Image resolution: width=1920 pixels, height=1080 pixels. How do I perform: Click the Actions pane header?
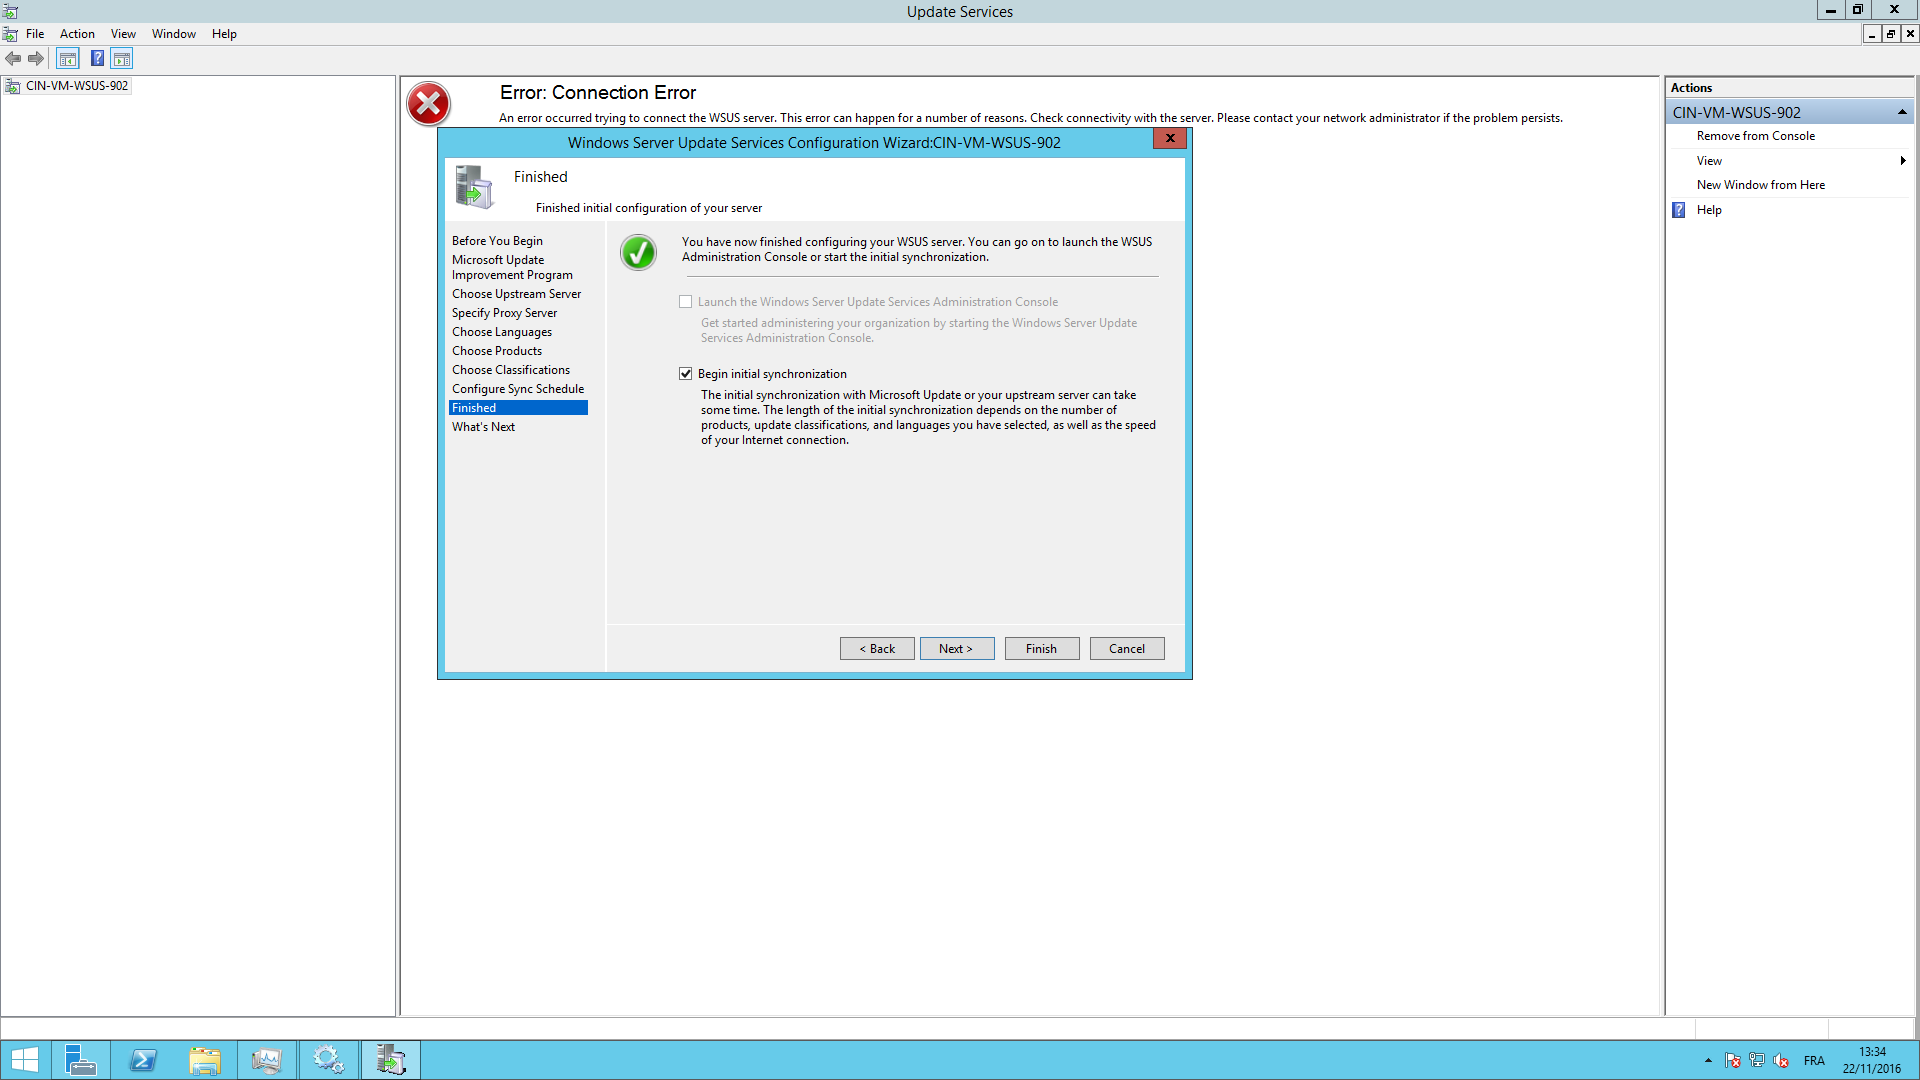point(1790,88)
